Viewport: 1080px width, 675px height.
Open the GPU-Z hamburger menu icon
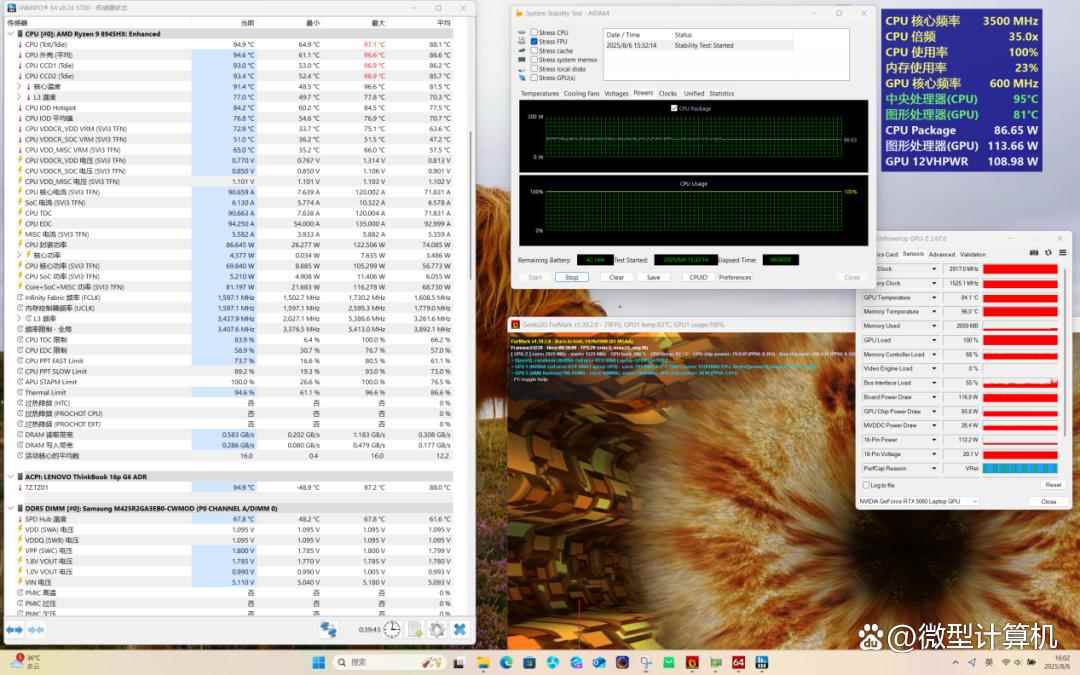click(x=1061, y=254)
